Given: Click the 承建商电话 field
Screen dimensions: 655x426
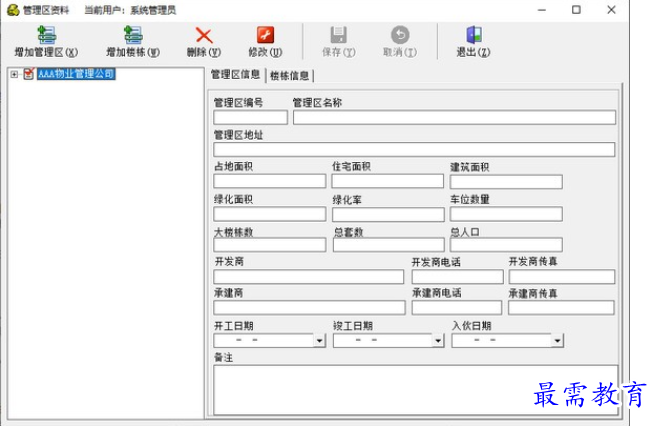Looking at the screenshot, I should [x=457, y=308].
